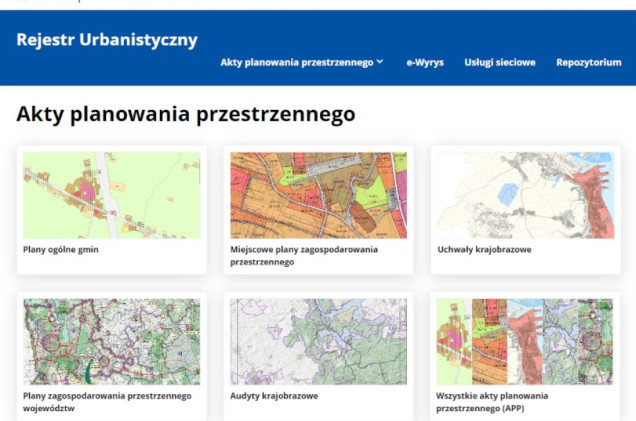Screen dimensions: 636x421
Task: Click the Plany ogólne gmin map thumbnail
Action: [112, 195]
